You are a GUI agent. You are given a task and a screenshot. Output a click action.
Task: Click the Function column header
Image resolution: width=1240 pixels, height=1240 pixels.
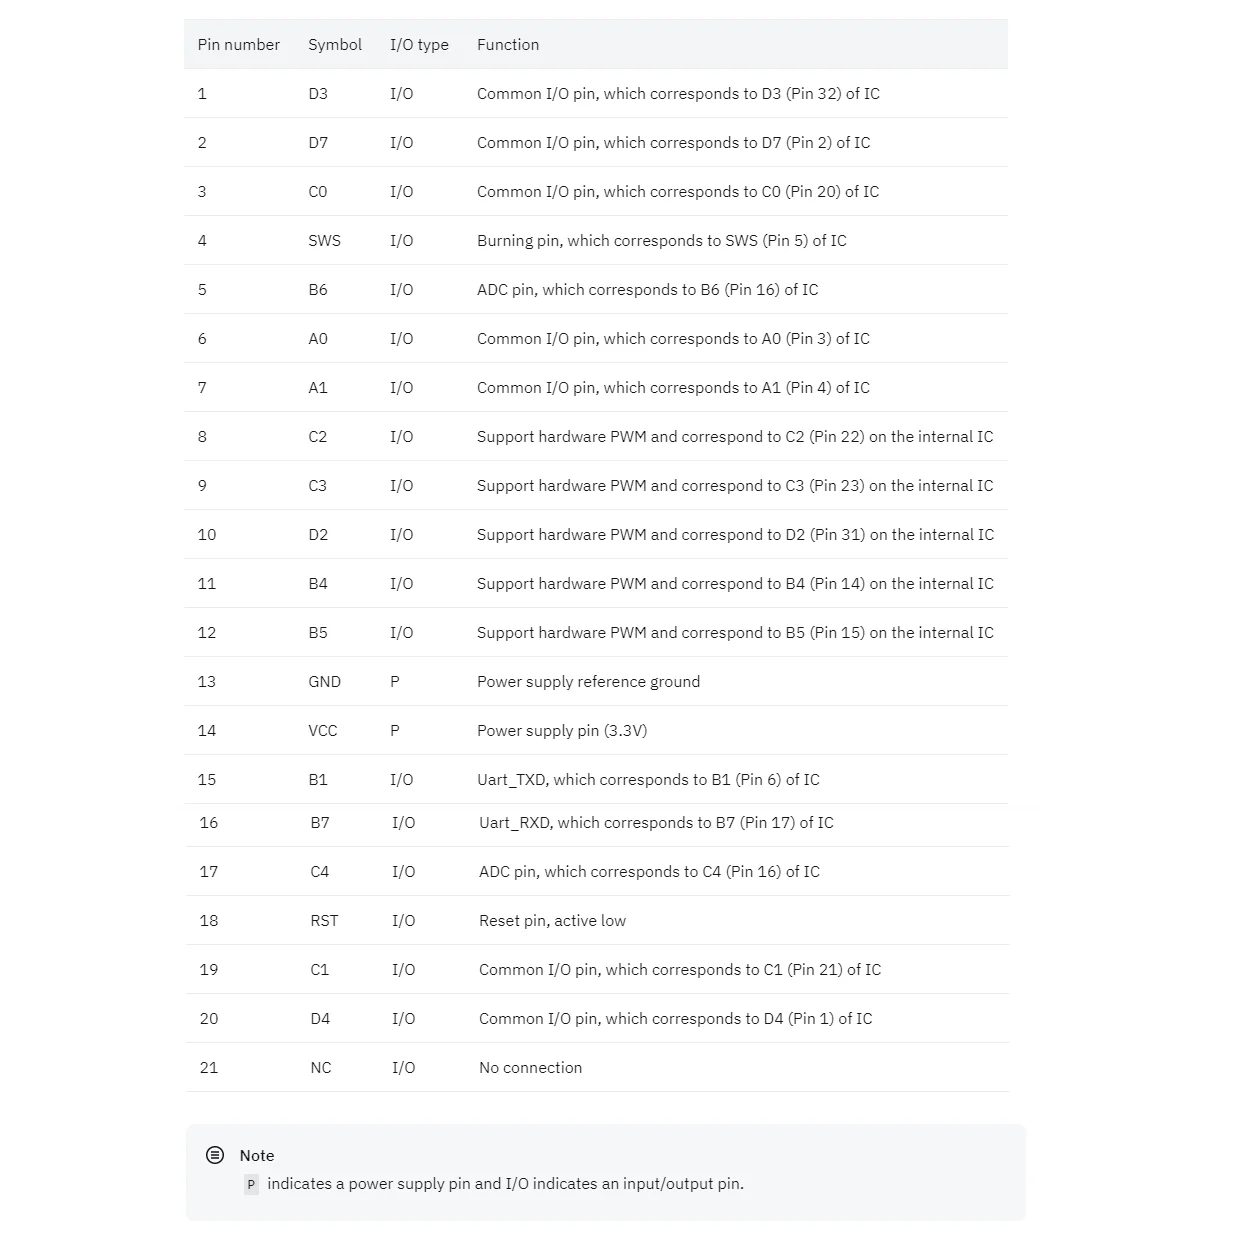click(508, 45)
